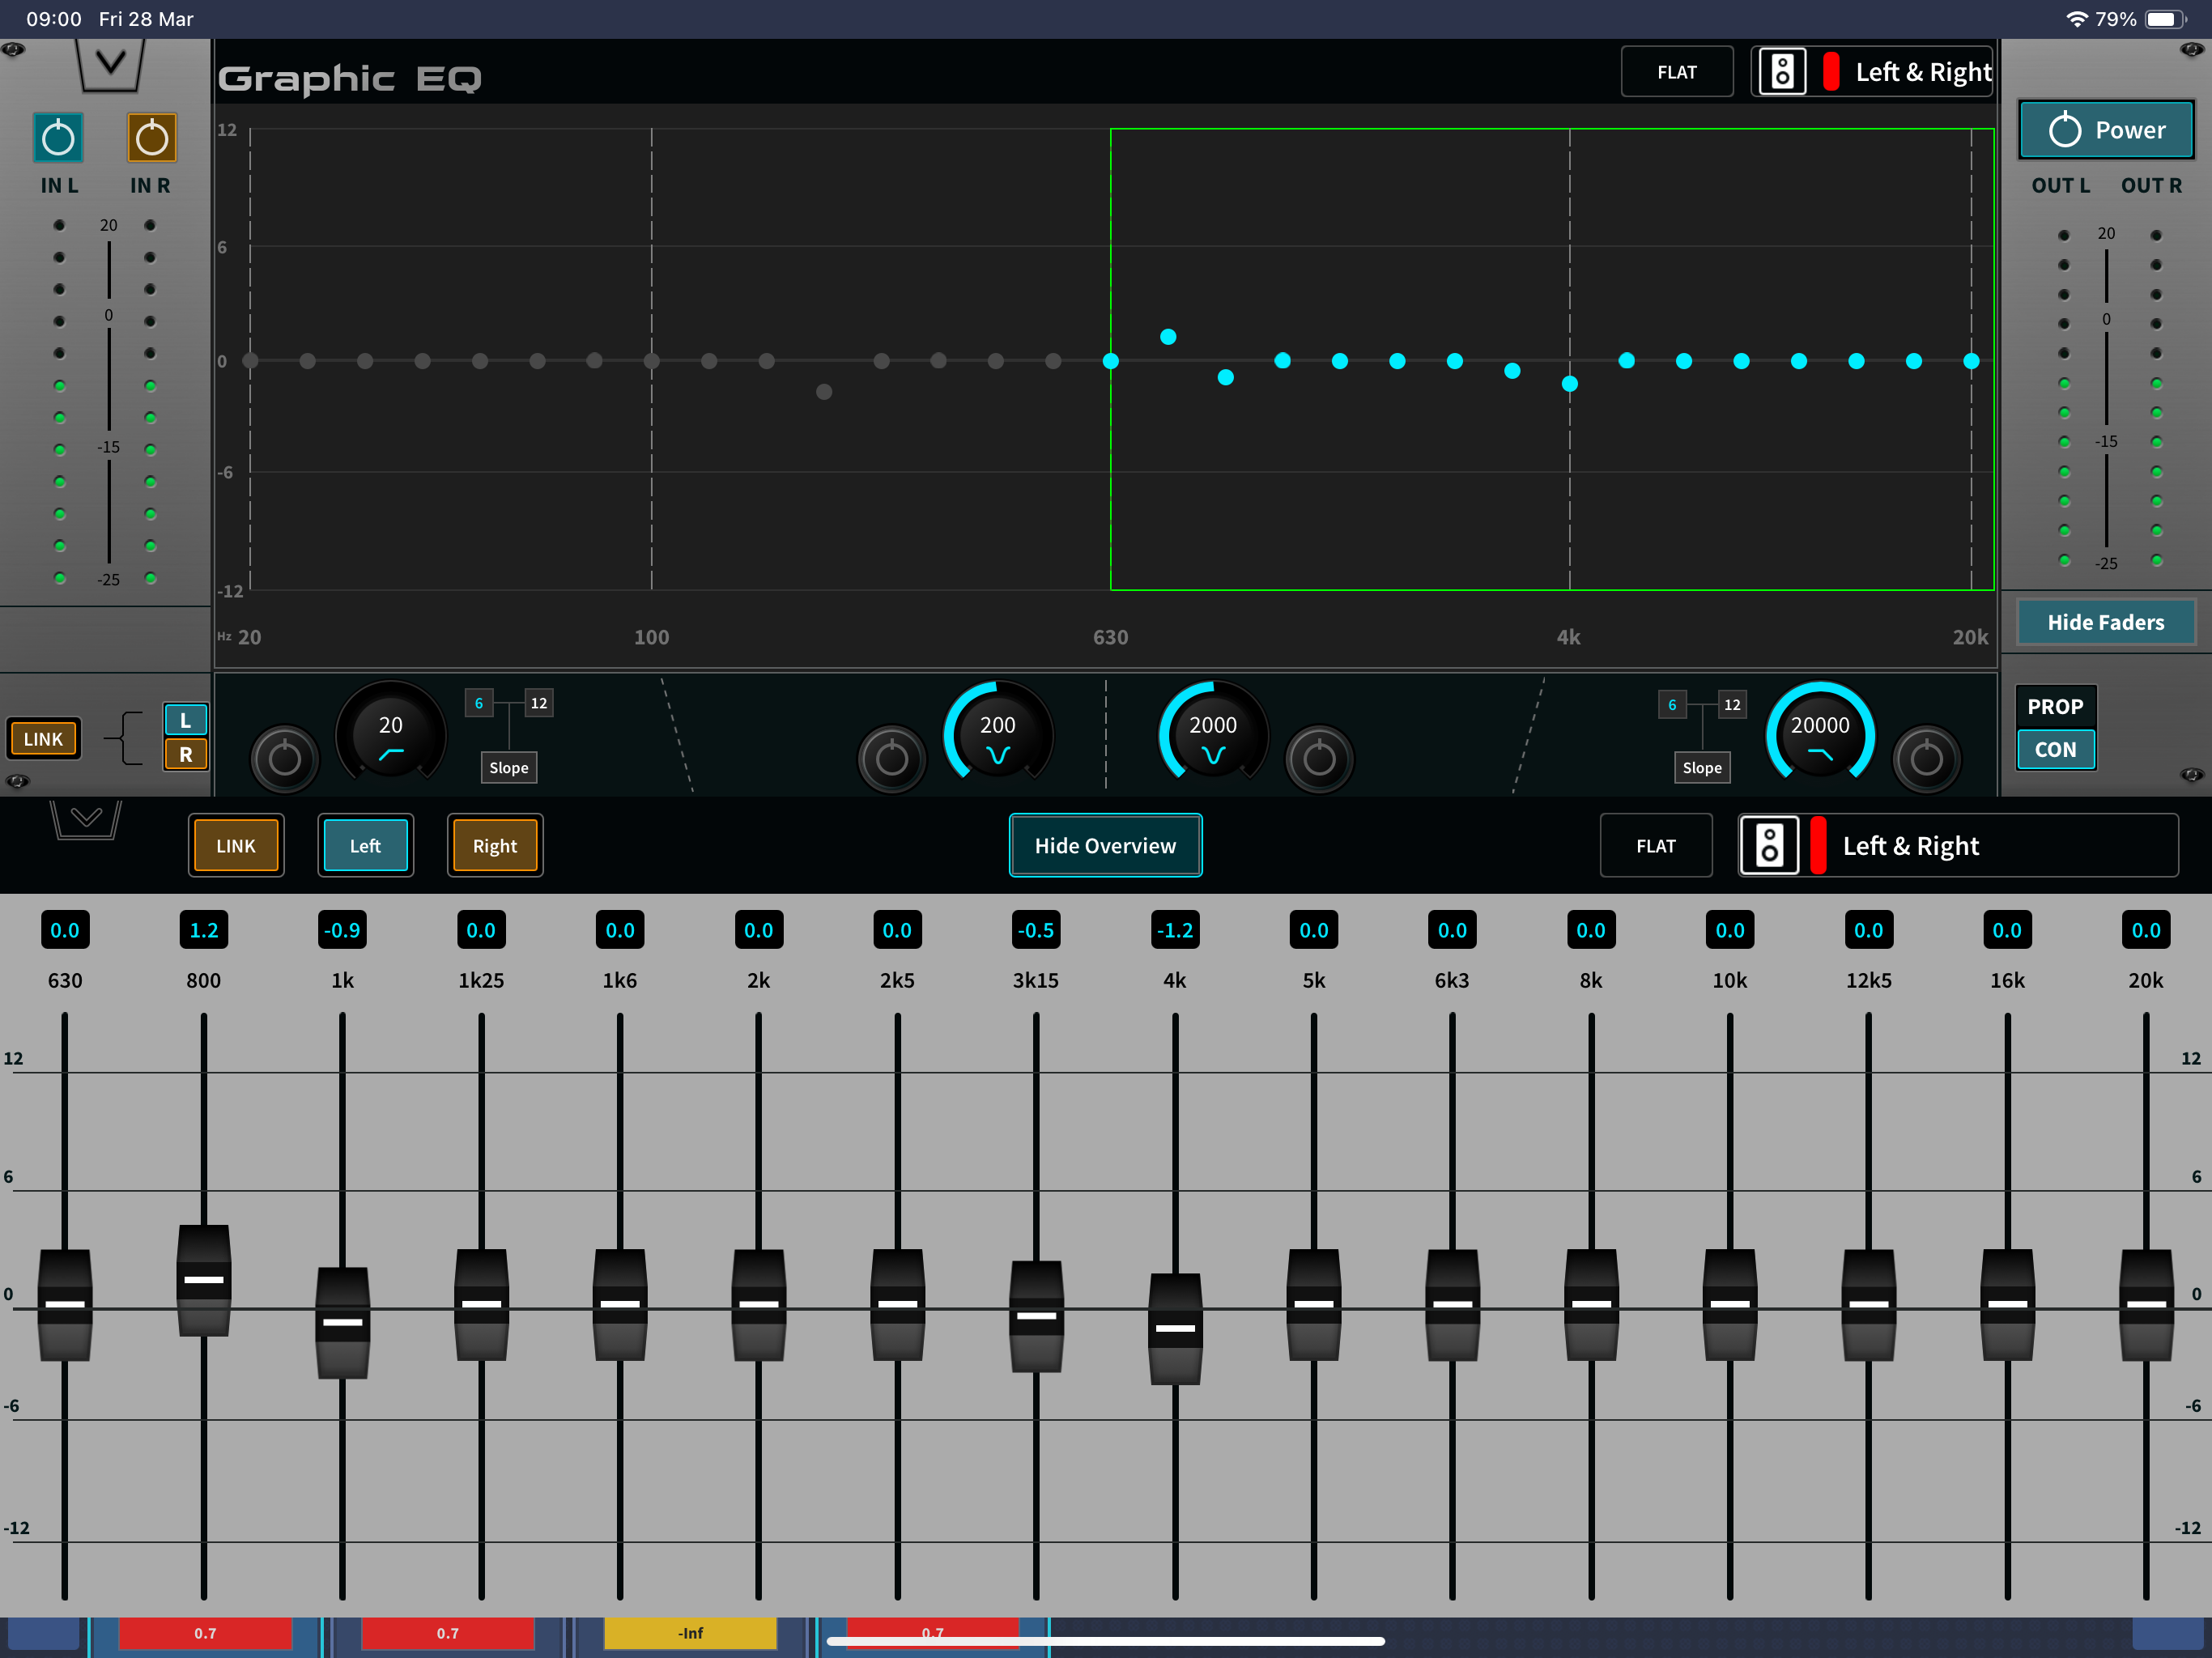Collapse the top-left panel chevron
Viewport: 2212px width, 1658px height.
tap(111, 65)
